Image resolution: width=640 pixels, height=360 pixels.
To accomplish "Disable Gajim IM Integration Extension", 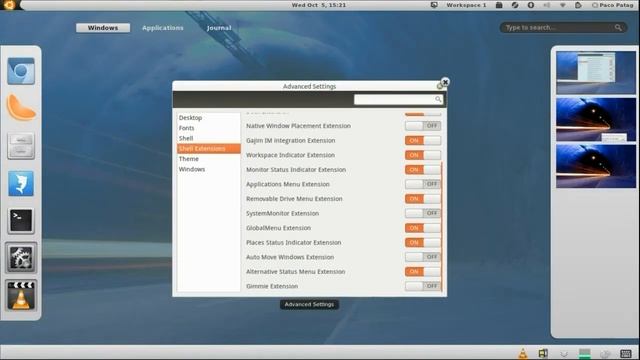I will pyautogui.click(x=423, y=140).
